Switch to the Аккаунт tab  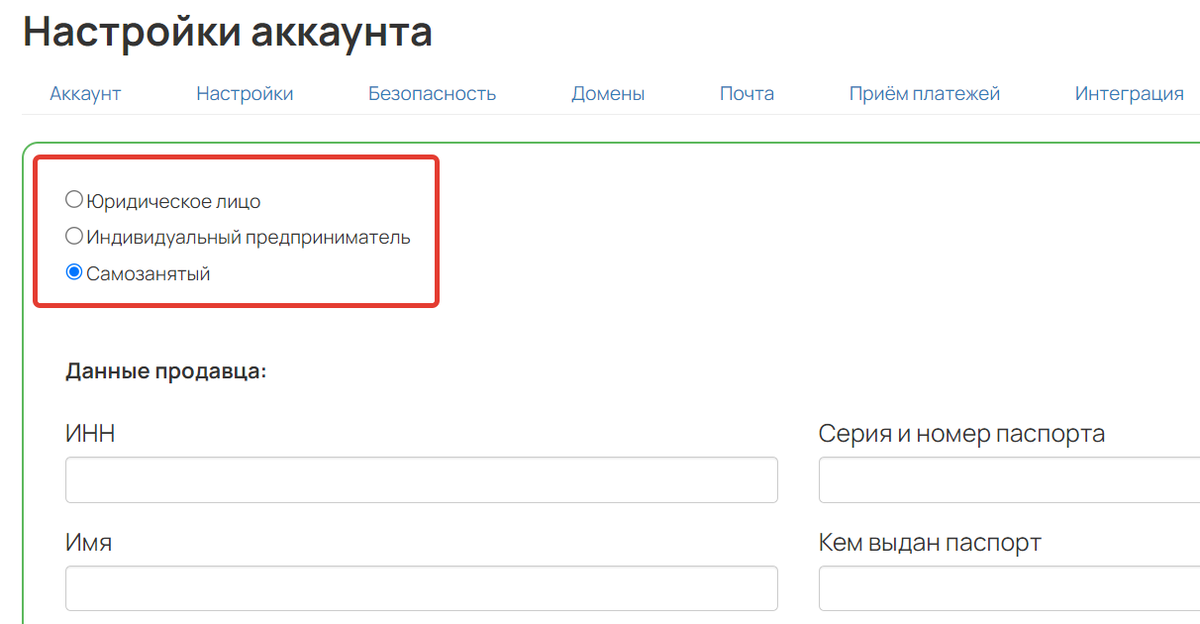(85, 93)
